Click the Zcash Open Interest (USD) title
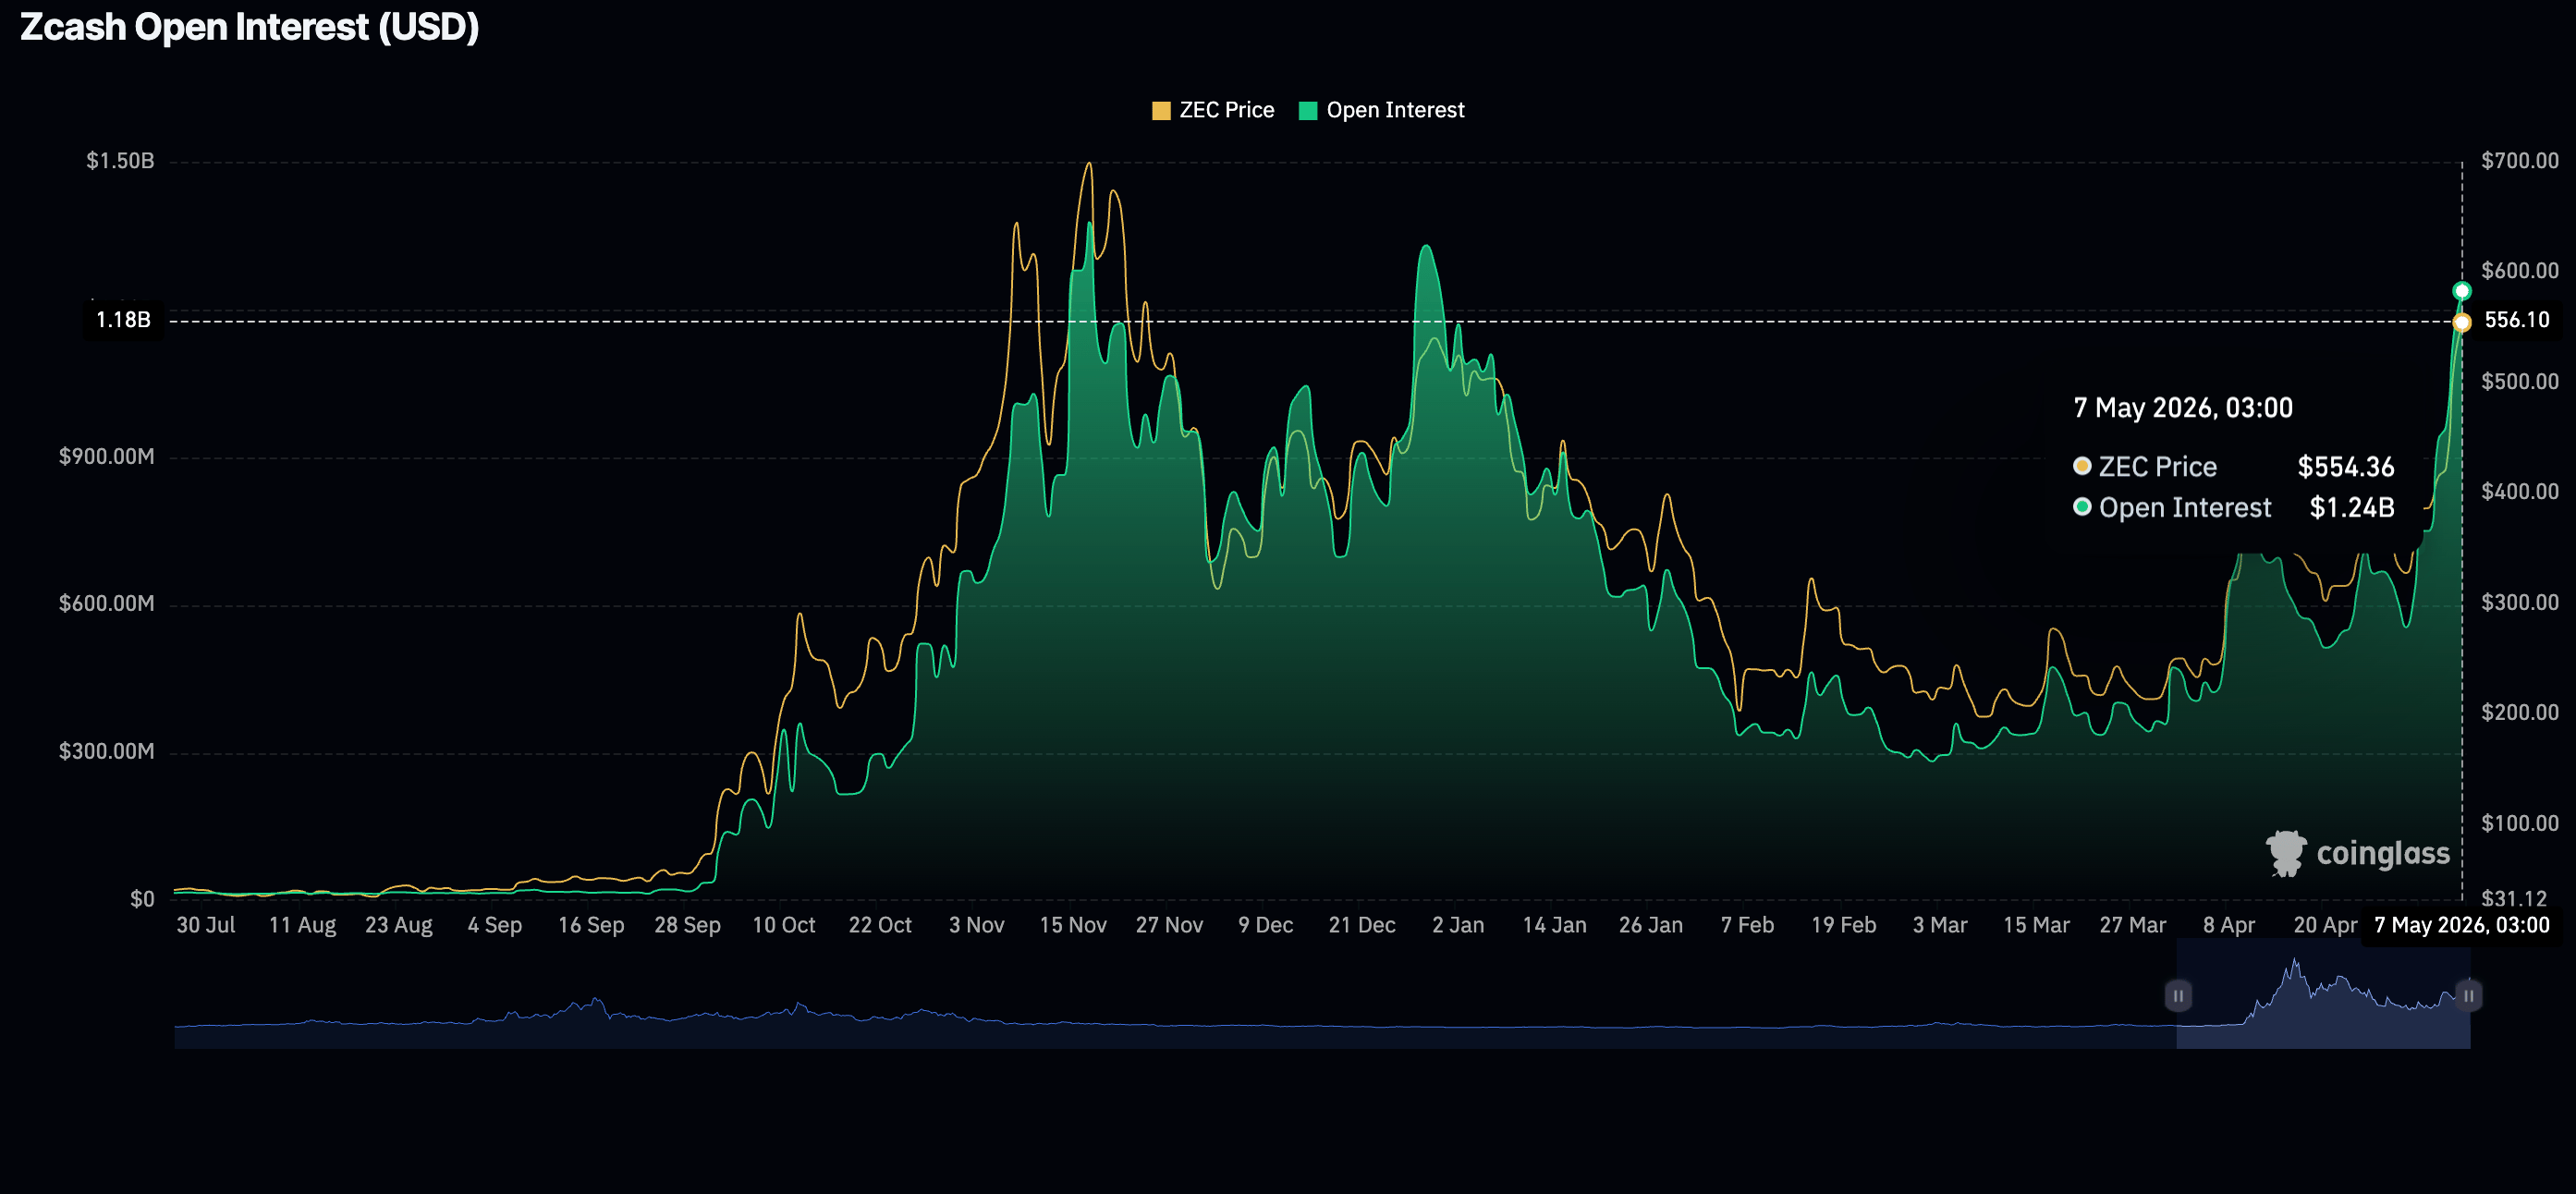 [250, 27]
